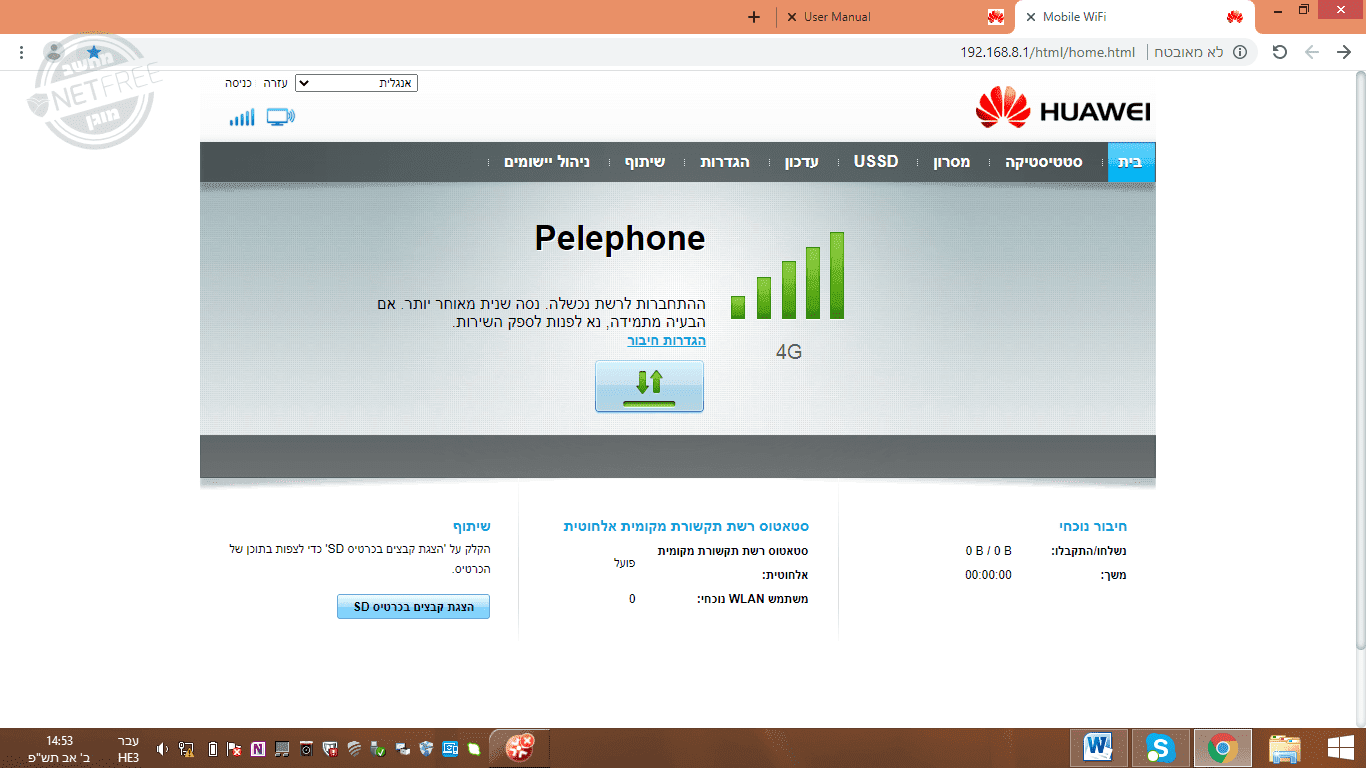Viewport: 1366px width, 768px height.
Task: Click the large green signal bars graphic
Action: (x=787, y=276)
